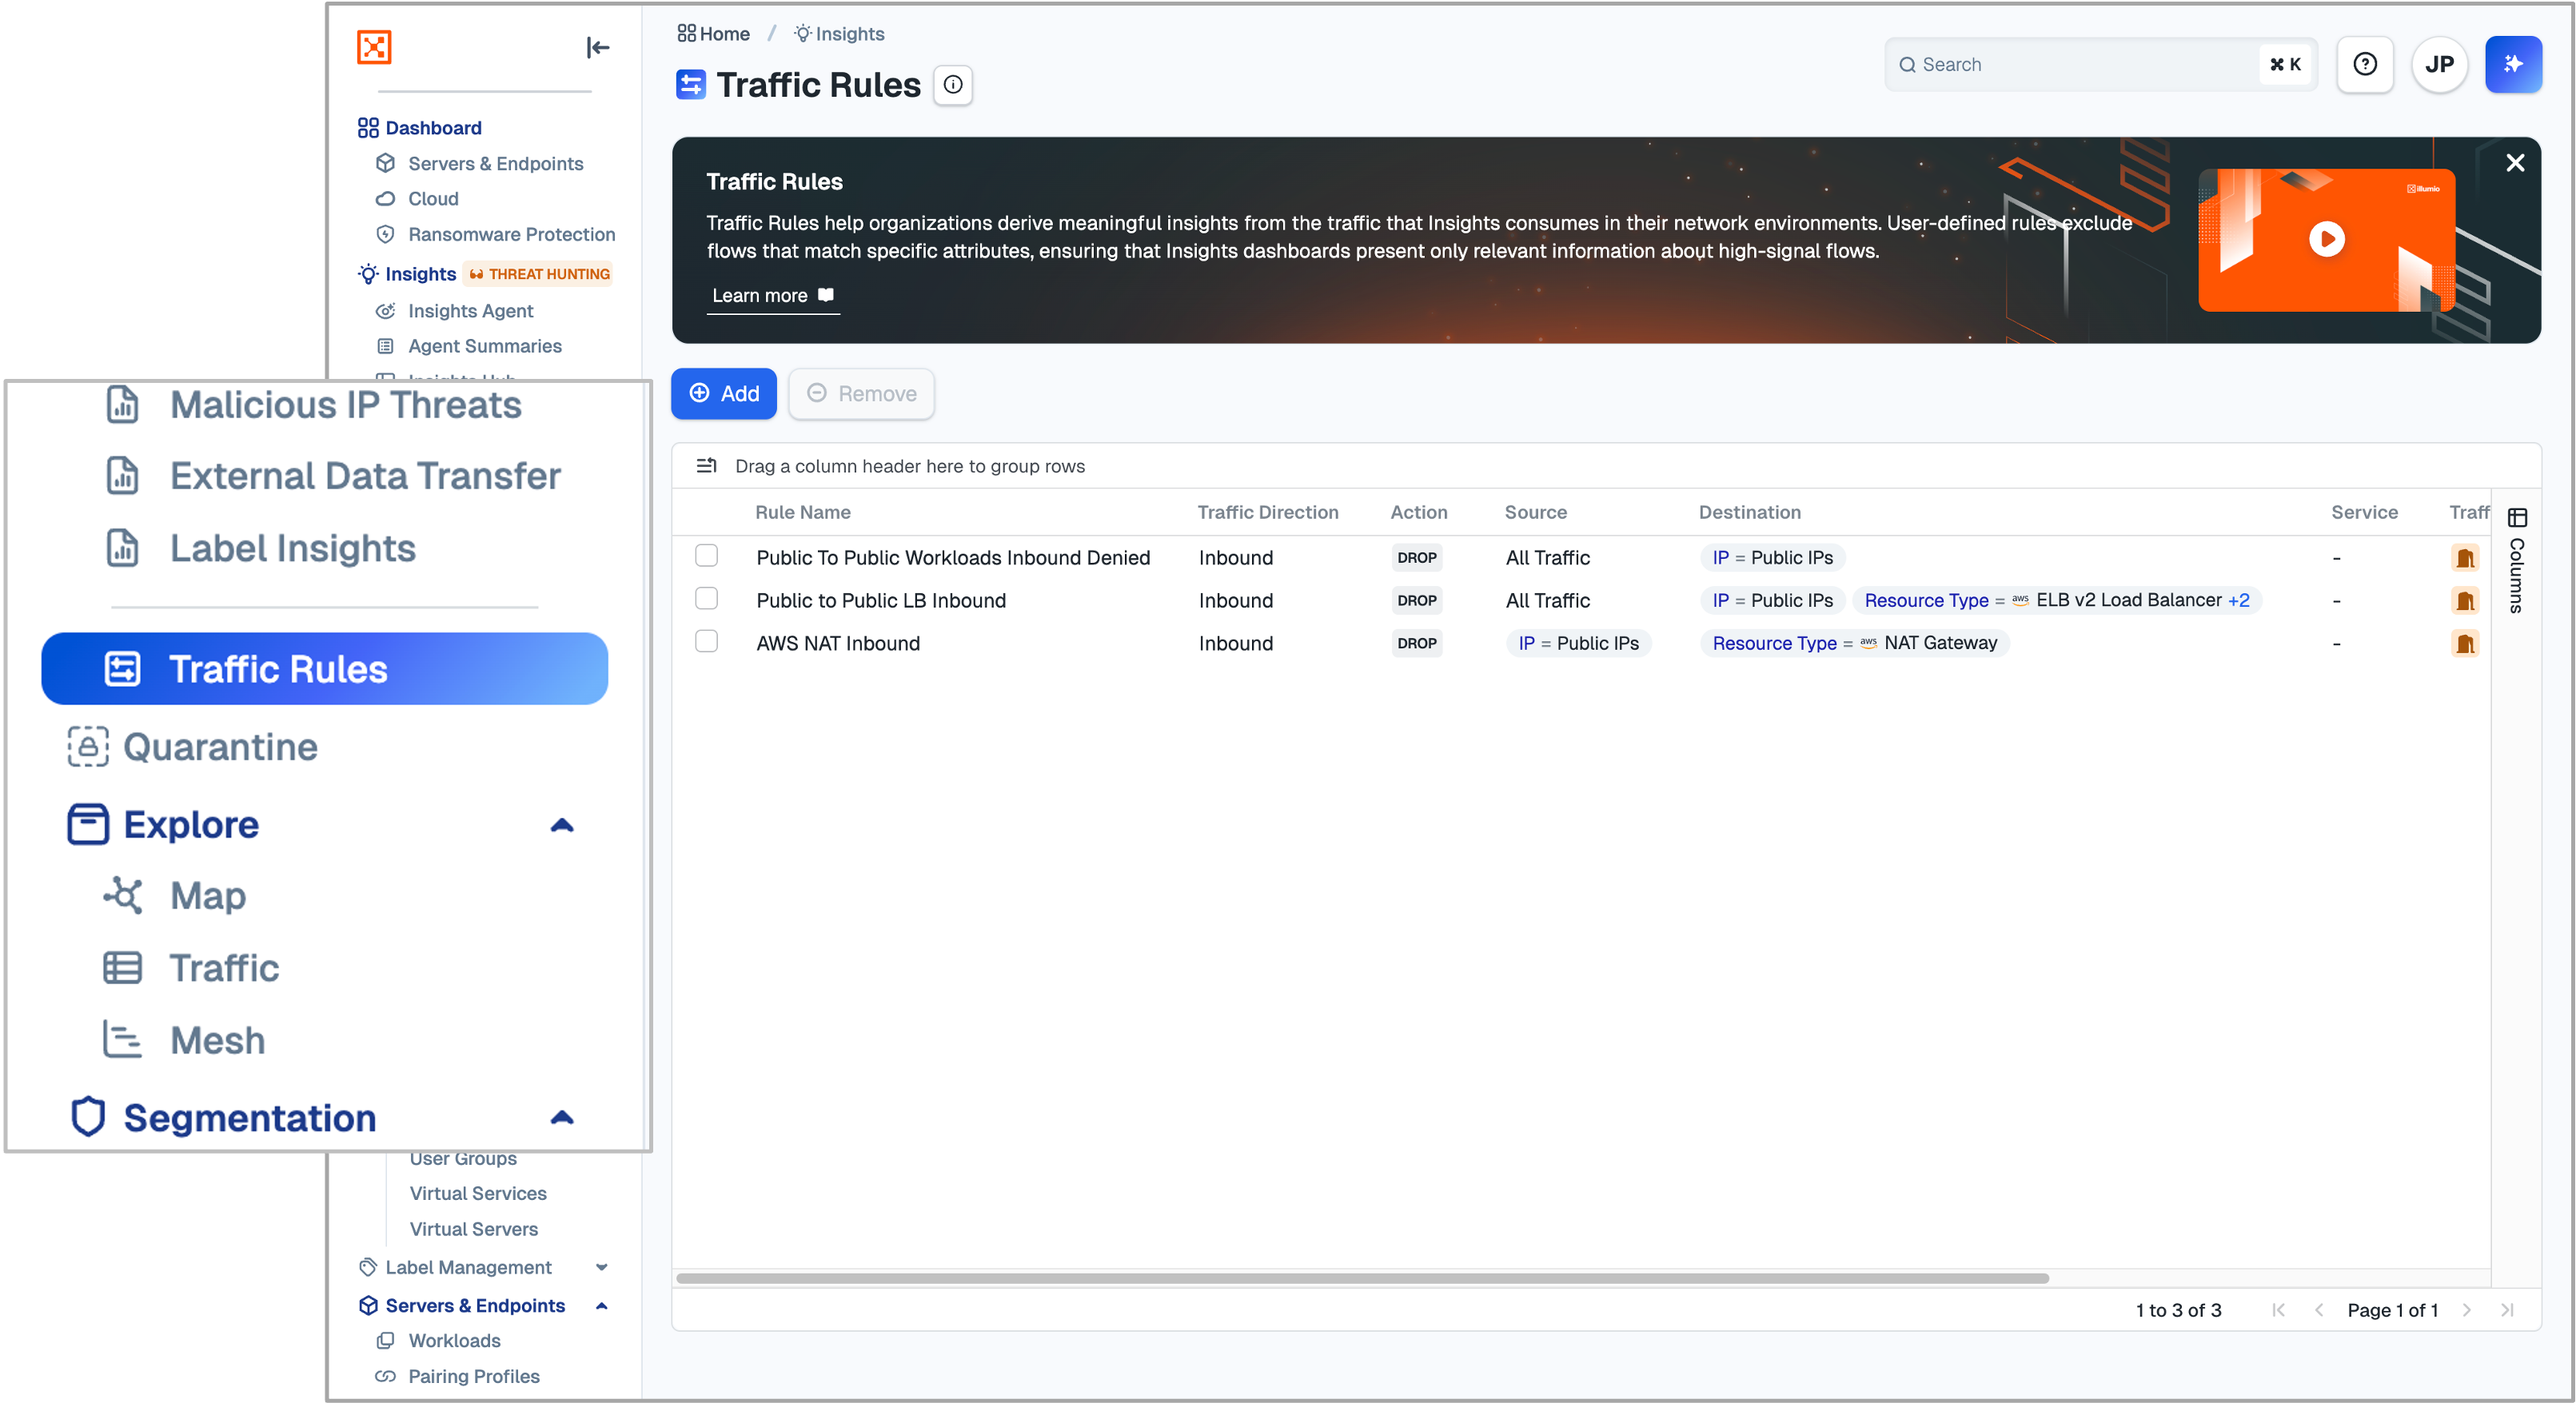Click the Add button
Image resolution: width=2576 pixels, height=1403 pixels.
(x=723, y=394)
